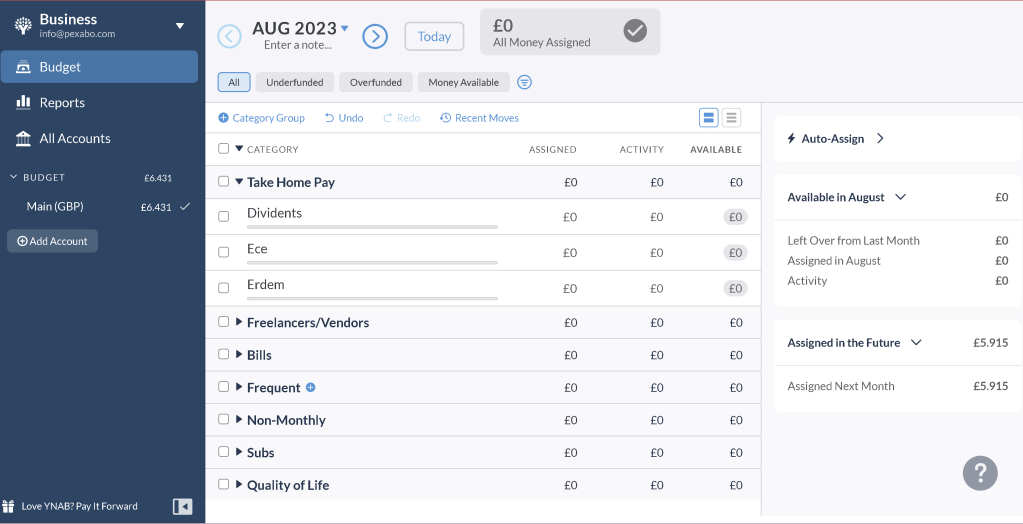
Task: Open the help question mark button
Action: coord(980,472)
